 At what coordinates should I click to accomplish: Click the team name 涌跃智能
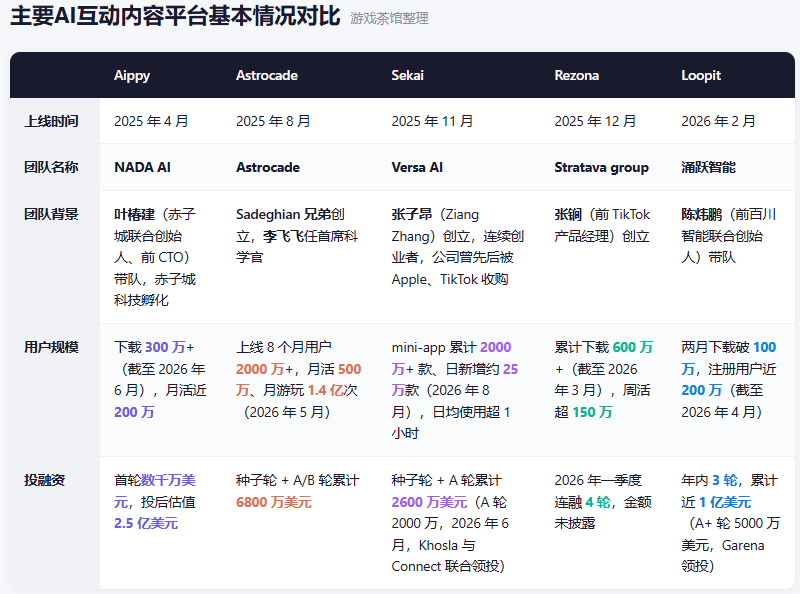[x=708, y=167]
